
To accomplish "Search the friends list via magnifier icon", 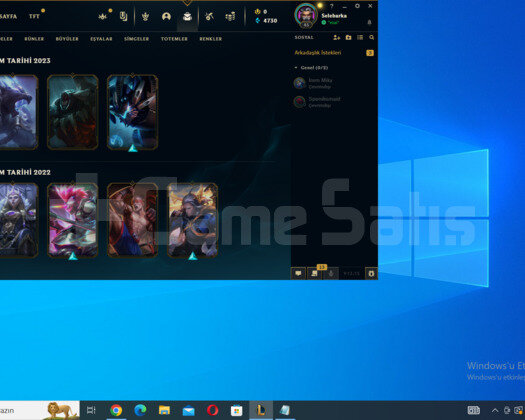I will point(372,38).
